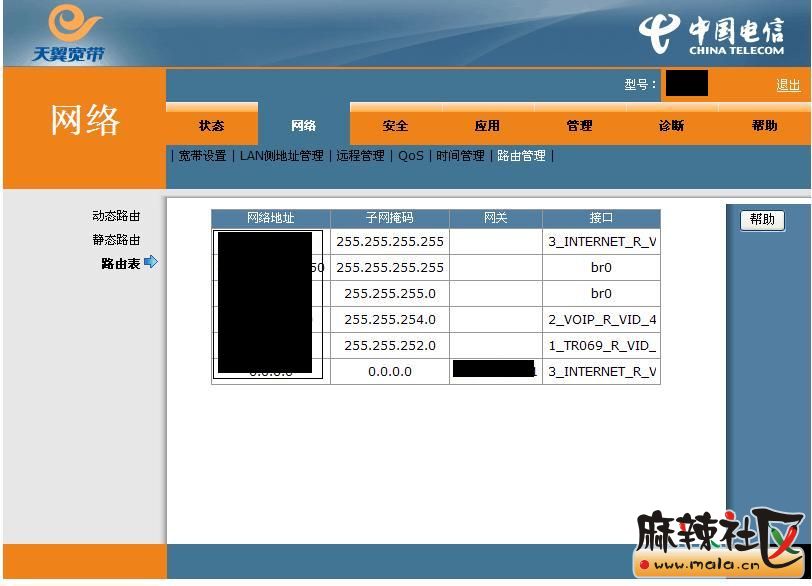Go to the 管理 tab
812x586 pixels.
[x=579, y=126]
